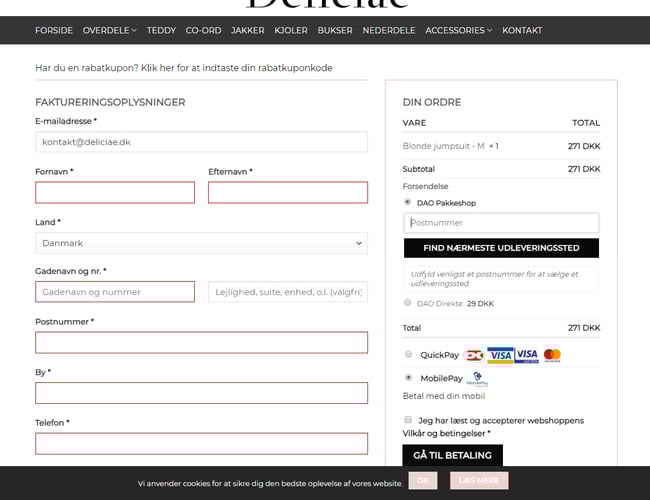Go to the CO-ORD category
The height and width of the screenshot is (500, 650).
203,30
